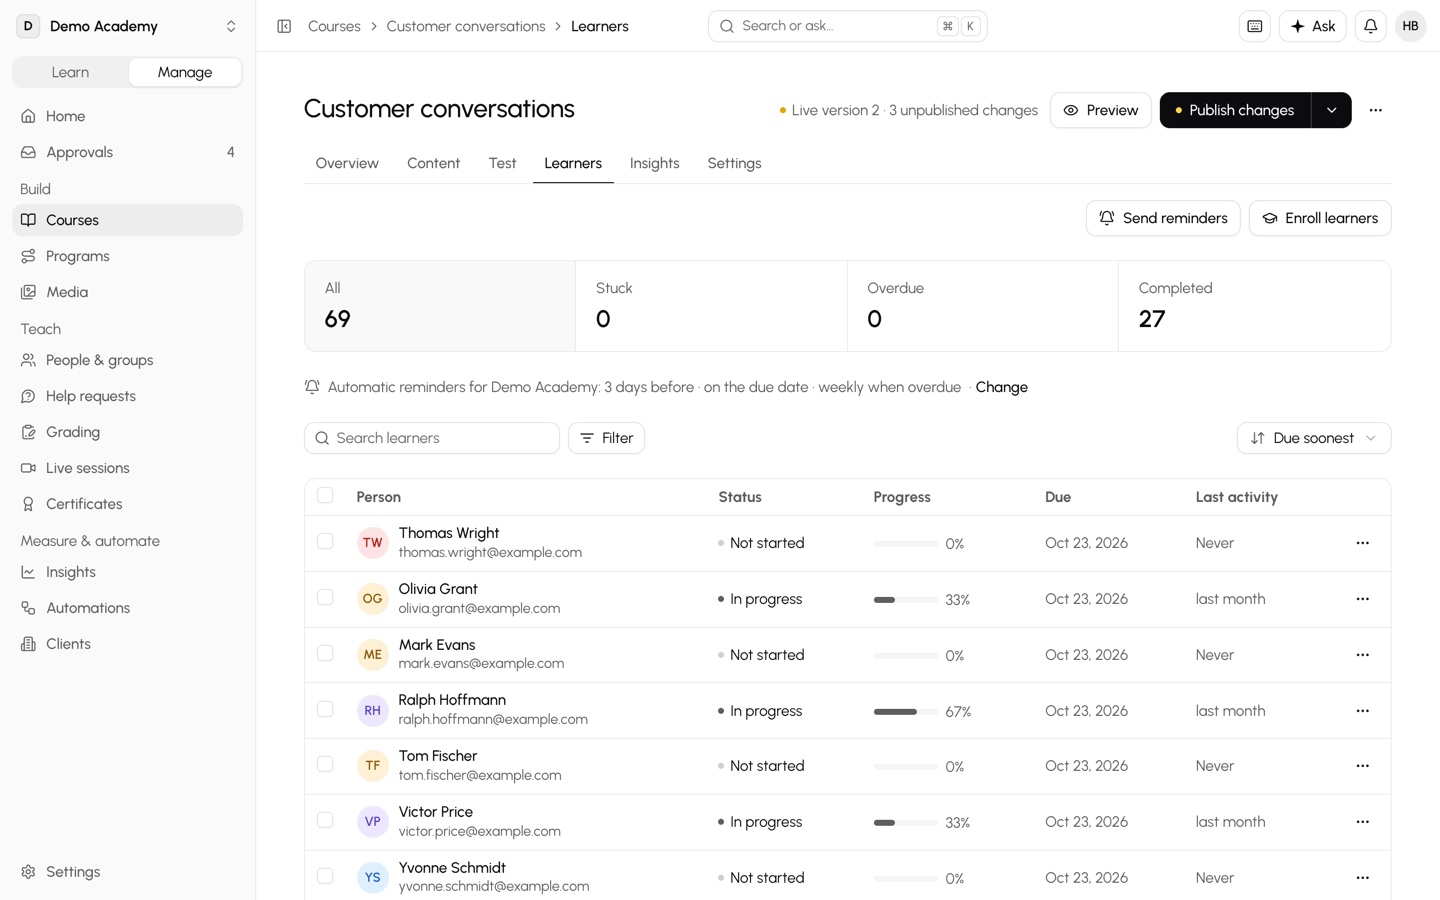
Task: Switch to Learn mode toggle
Action: tap(70, 72)
